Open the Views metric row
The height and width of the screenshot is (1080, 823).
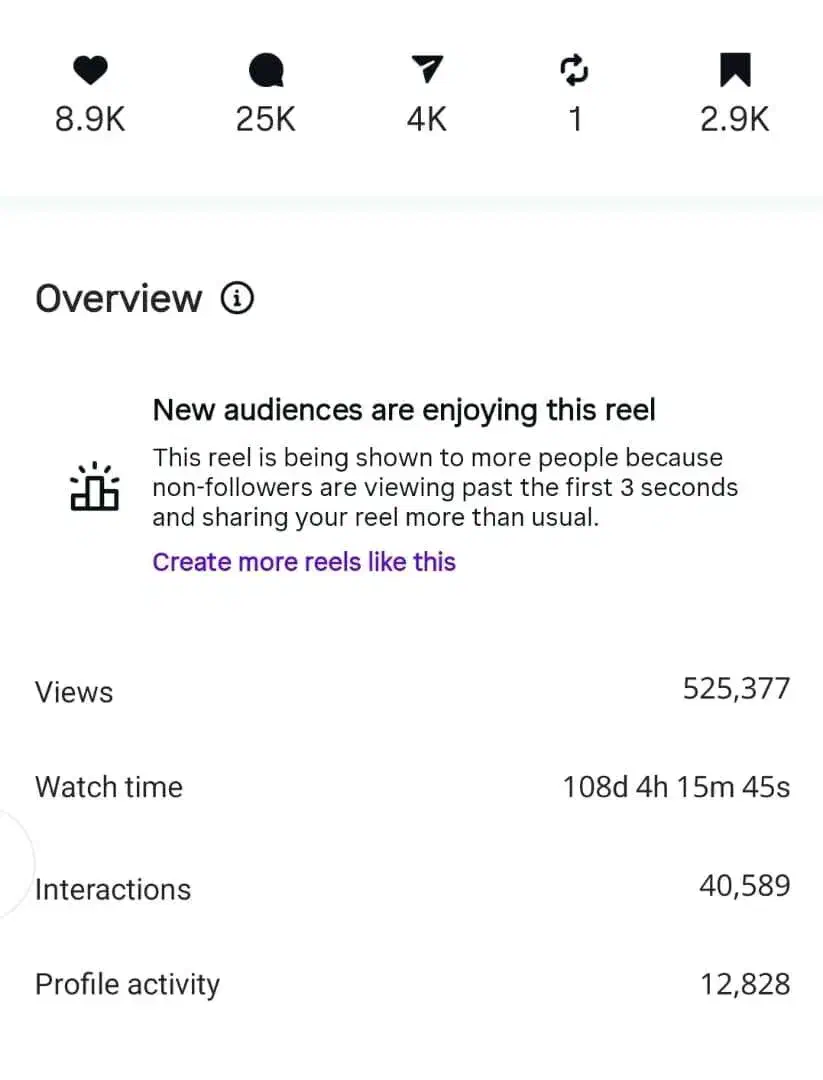pos(412,690)
